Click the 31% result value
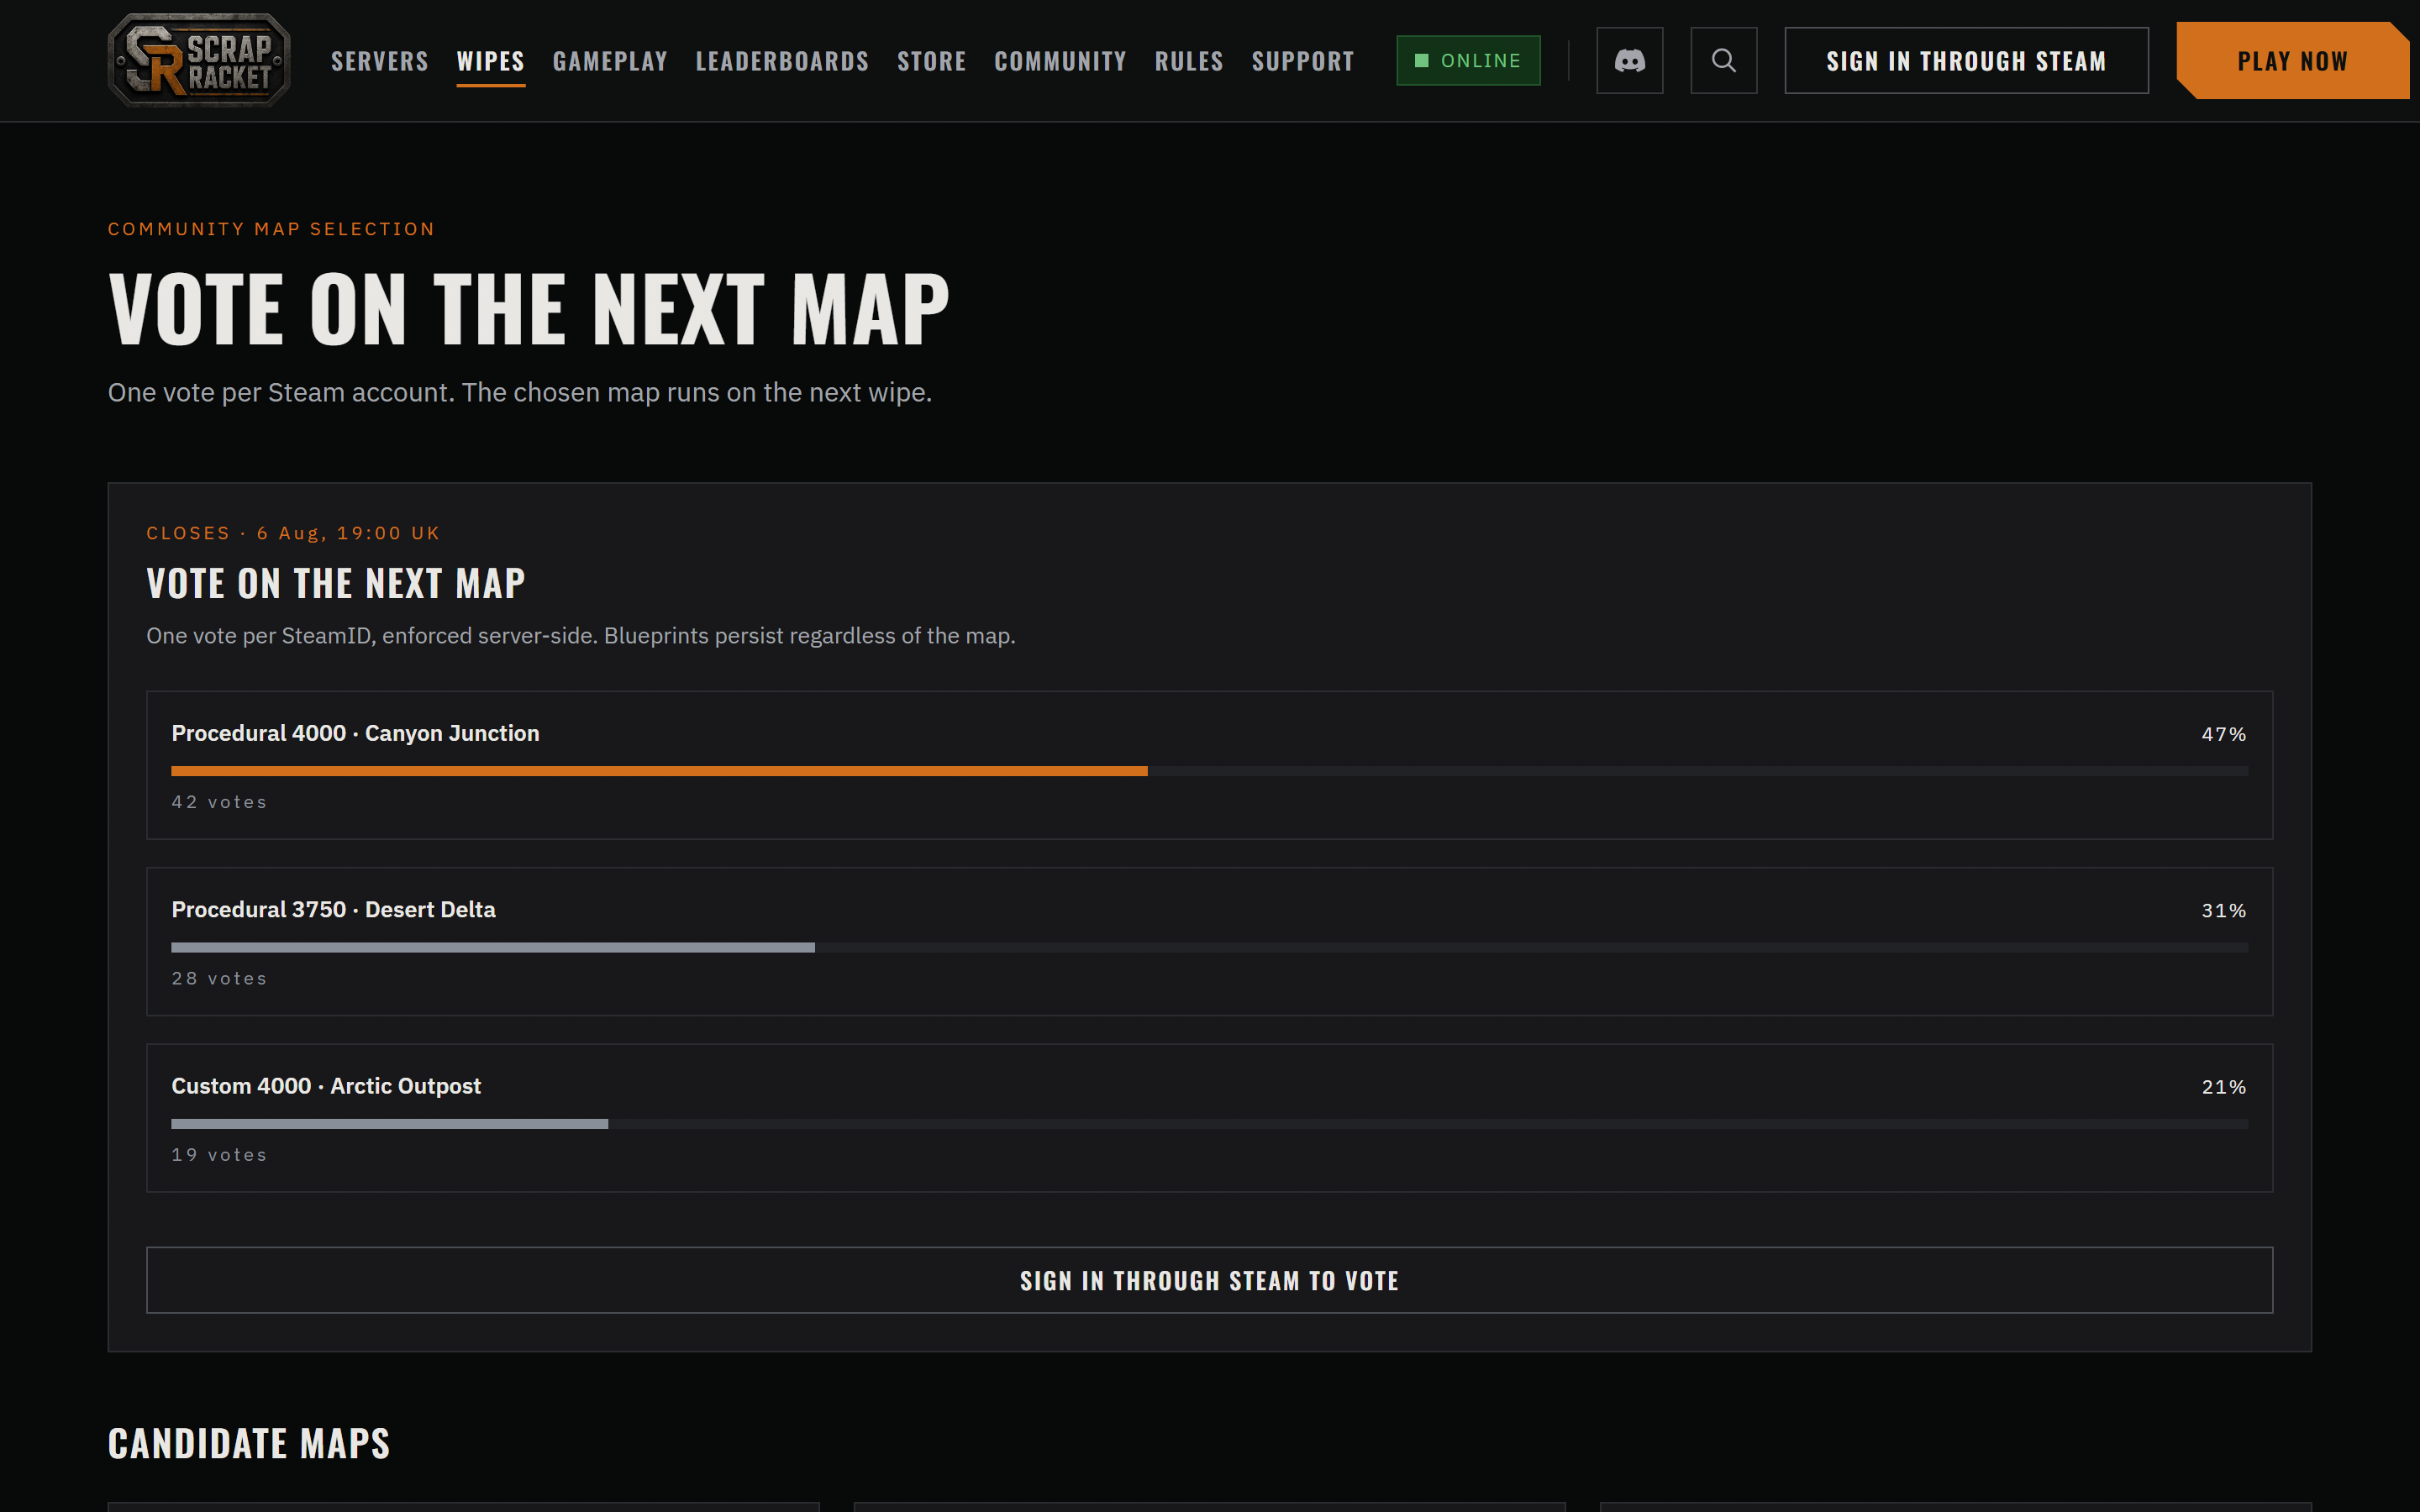 (2223, 910)
